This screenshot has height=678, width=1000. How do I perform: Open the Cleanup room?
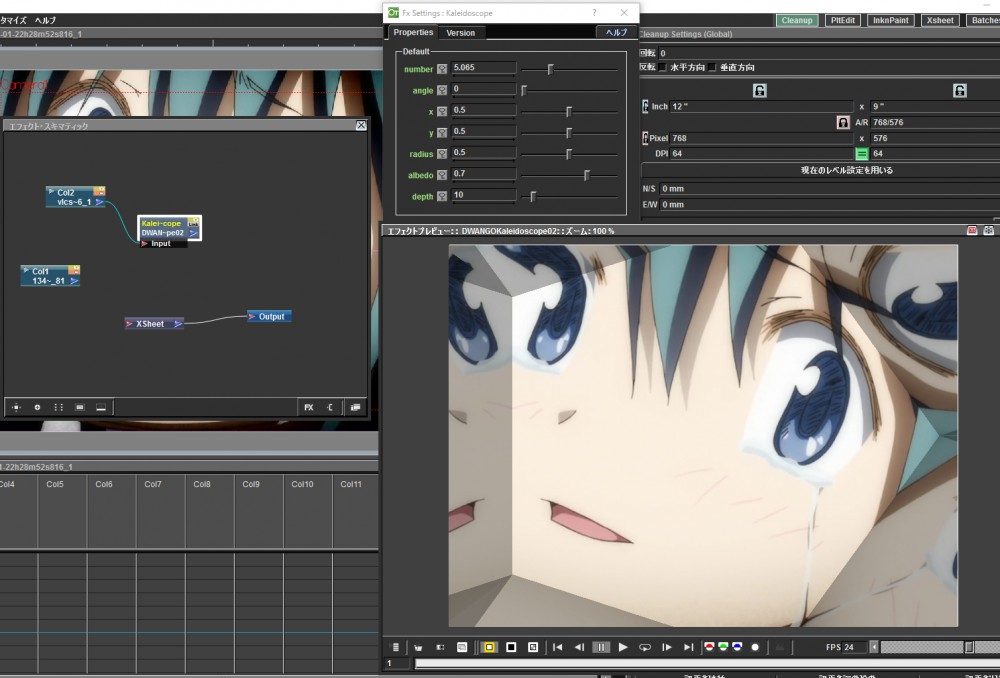[x=797, y=20]
